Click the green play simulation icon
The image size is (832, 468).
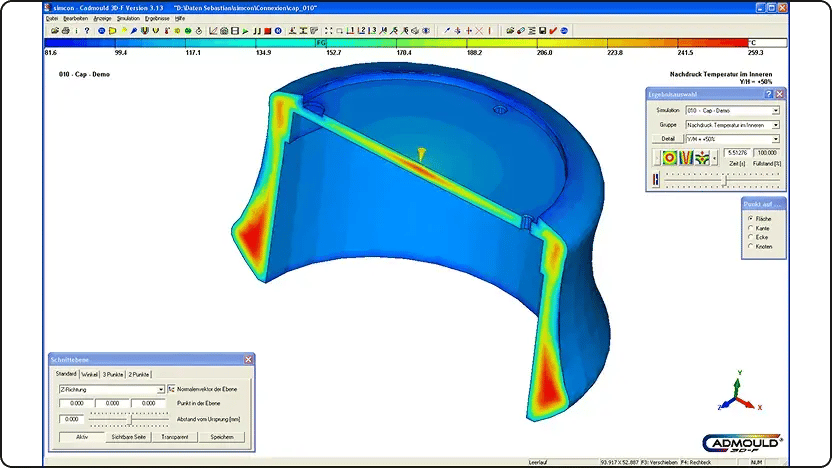click(x=246, y=31)
